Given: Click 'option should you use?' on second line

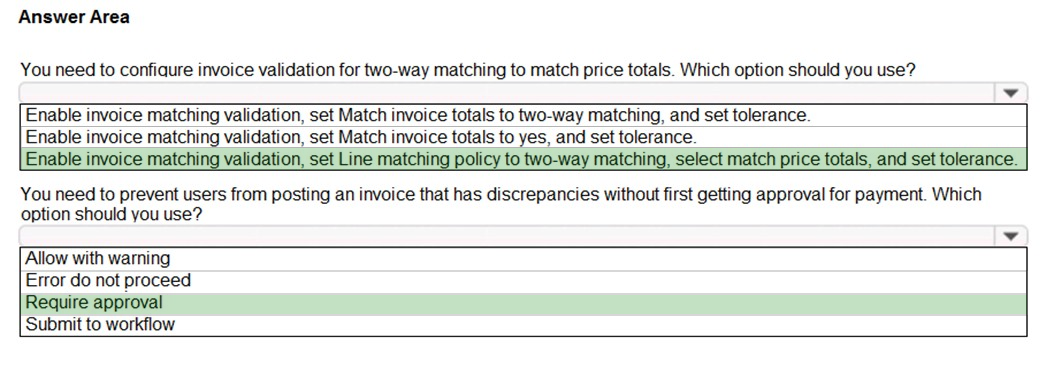Looking at the screenshot, I should [x=112, y=214].
